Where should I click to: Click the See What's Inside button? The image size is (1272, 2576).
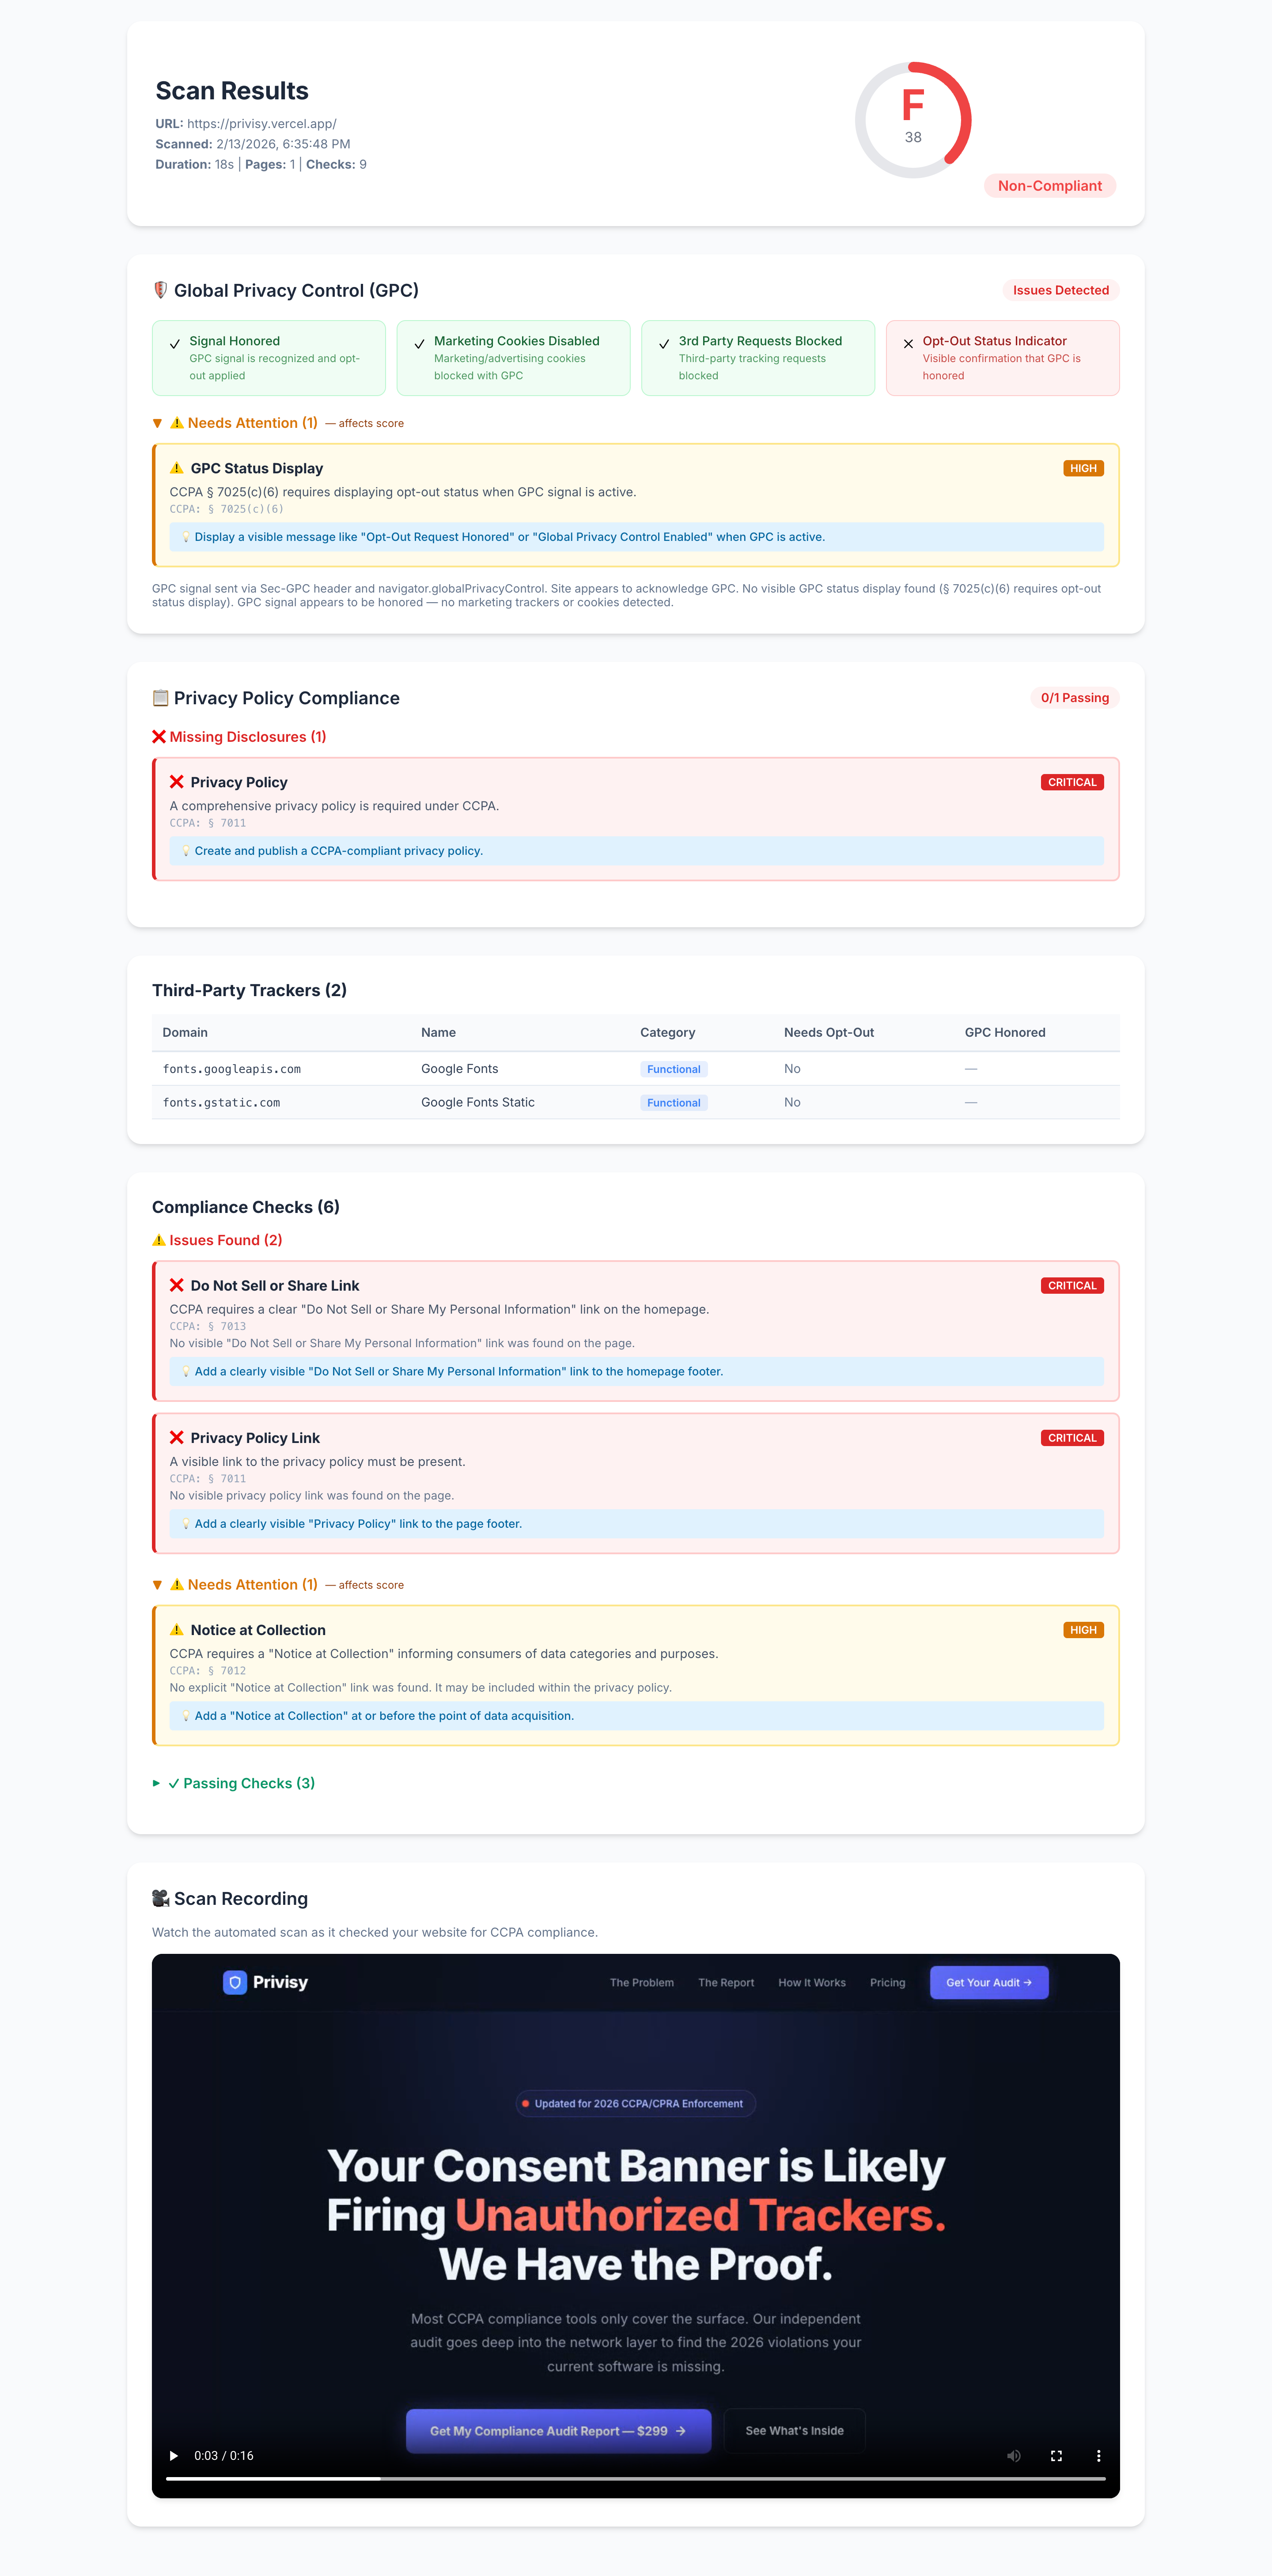794,2430
